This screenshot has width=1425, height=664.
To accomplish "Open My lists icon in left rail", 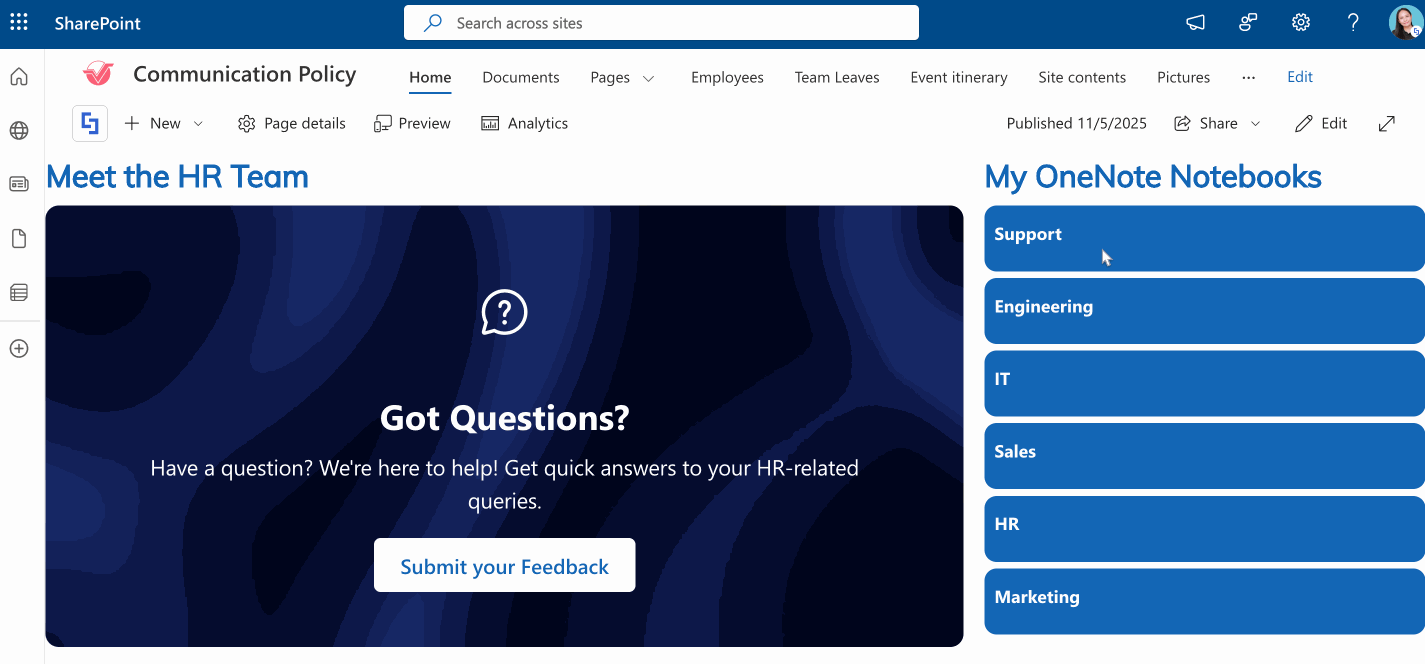I will 19,293.
